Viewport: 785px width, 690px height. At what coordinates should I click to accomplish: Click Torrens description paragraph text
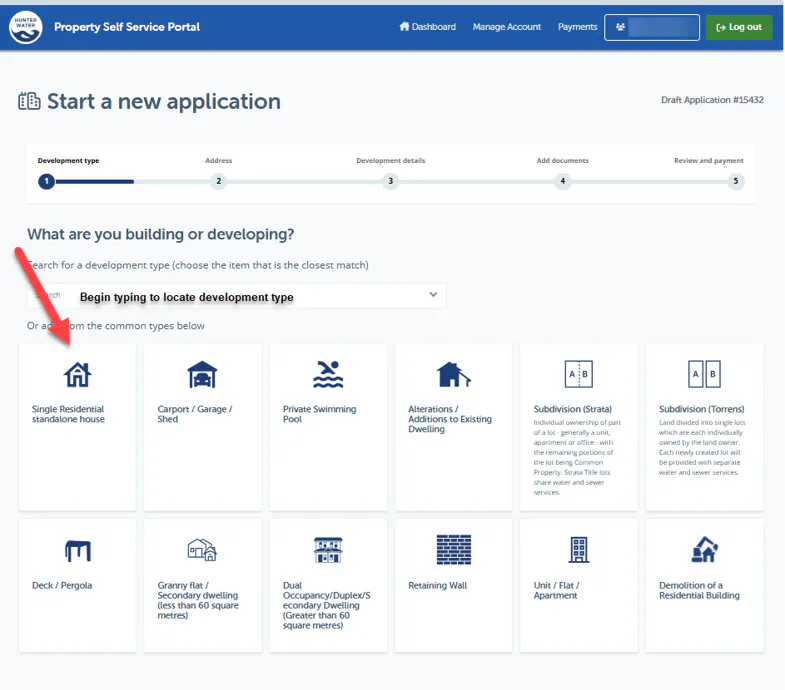coord(702,447)
